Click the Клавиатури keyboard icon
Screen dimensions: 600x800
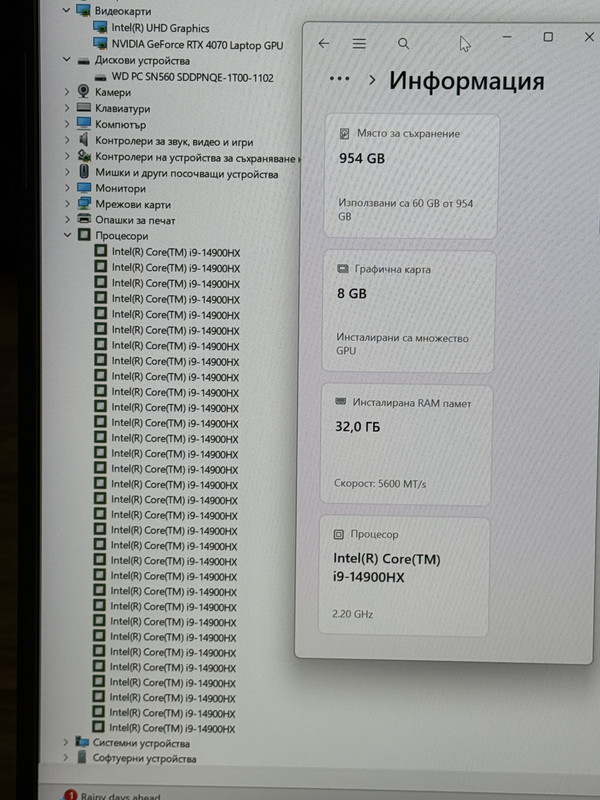click(84, 108)
